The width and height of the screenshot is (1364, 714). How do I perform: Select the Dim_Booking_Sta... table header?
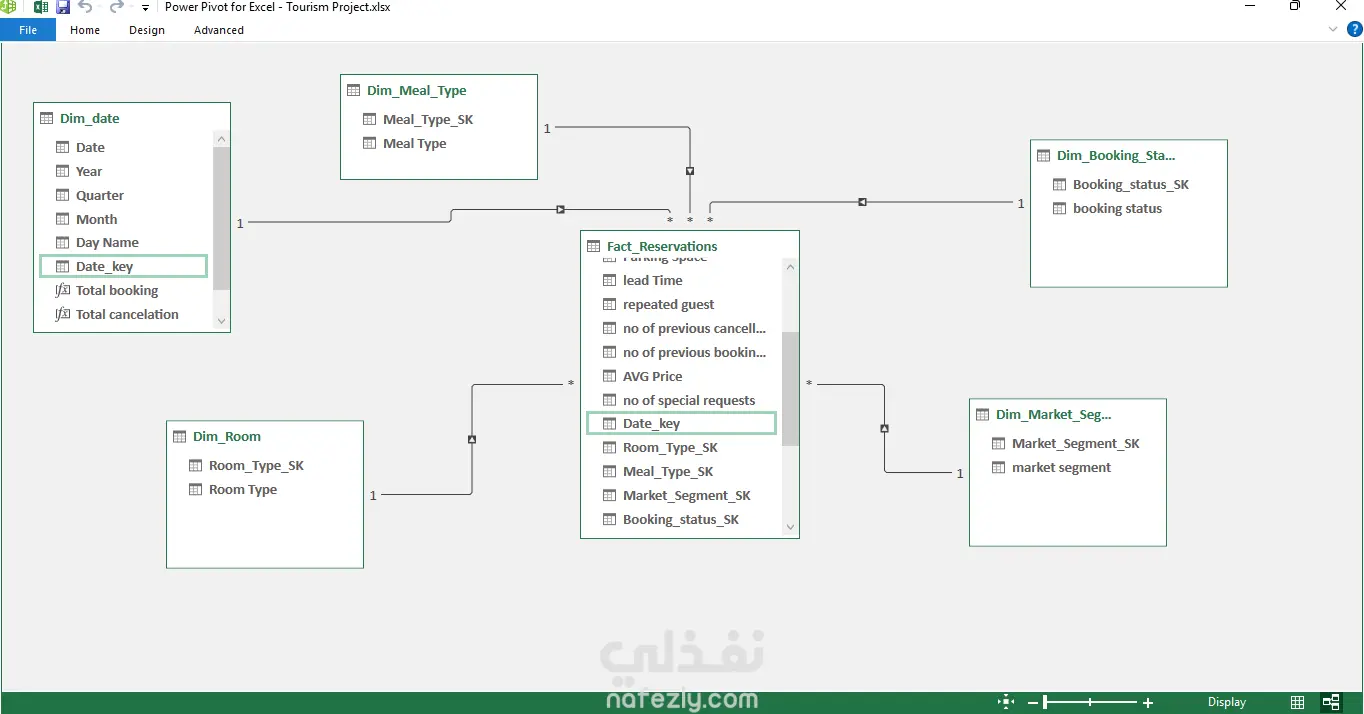(1129, 155)
